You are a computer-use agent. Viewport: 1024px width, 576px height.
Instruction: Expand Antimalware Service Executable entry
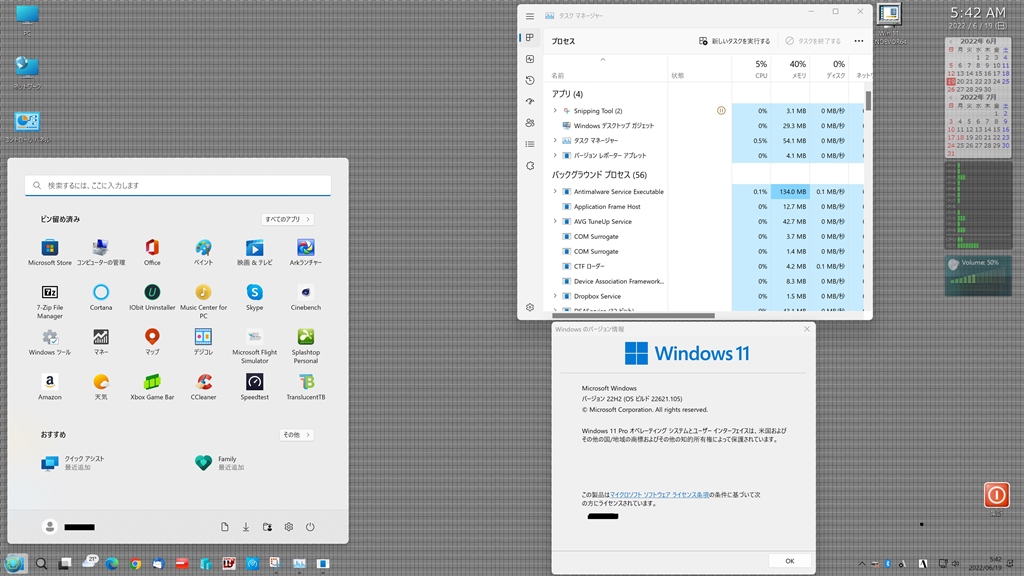tap(555, 191)
